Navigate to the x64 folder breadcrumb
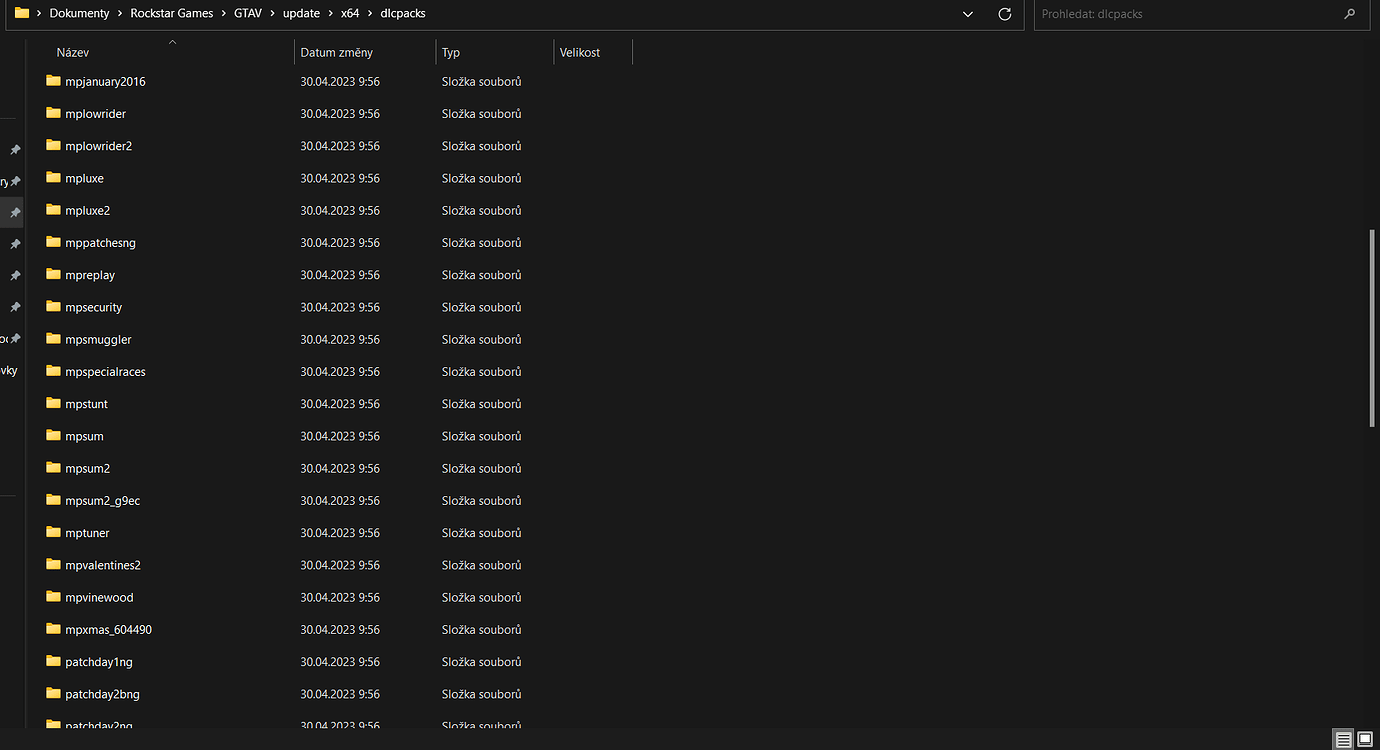1380x750 pixels. (350, 13)
